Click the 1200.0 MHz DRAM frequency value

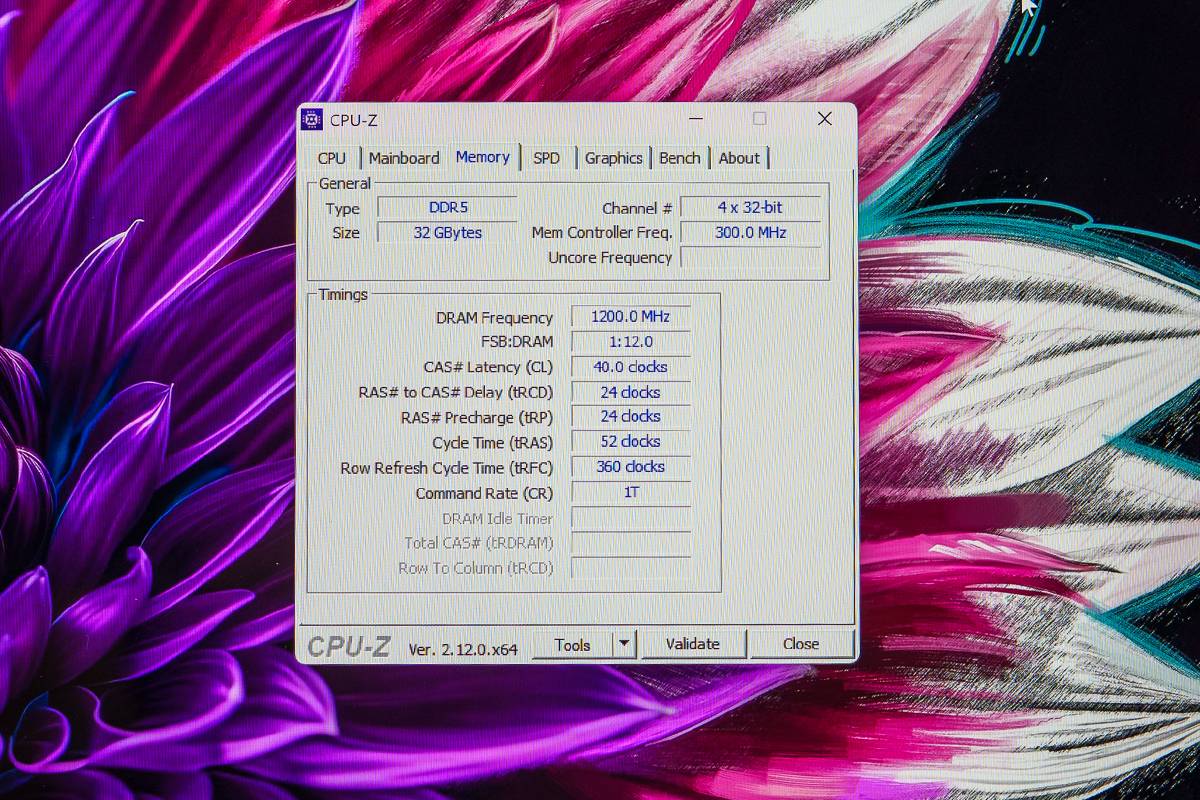(x=630, y=317)
